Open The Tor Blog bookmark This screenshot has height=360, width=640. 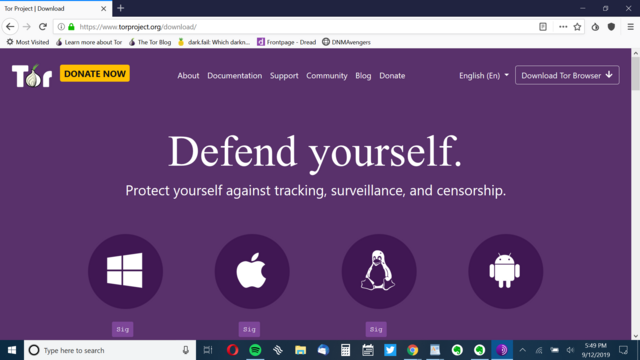pyautogui.click(x=150, y=42)
